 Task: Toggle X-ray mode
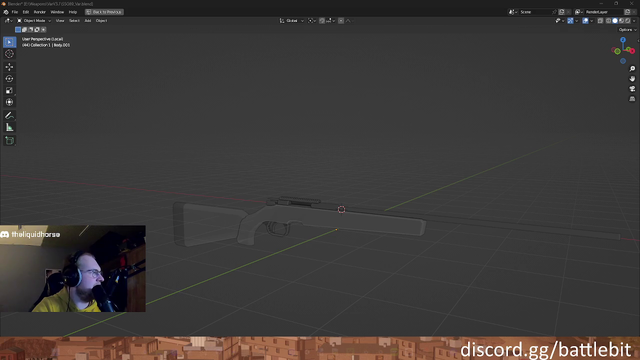pyautogui.click(x=600, y=21)
